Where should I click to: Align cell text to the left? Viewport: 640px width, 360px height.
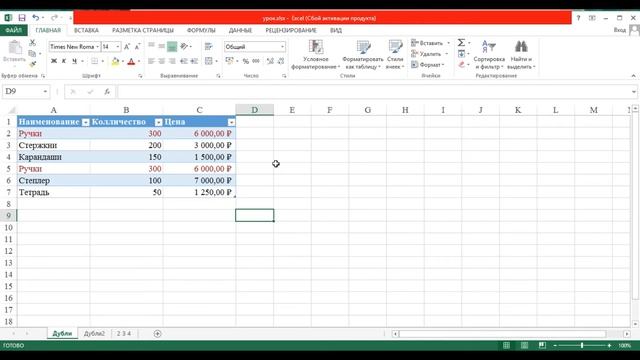tap(151, 61)
